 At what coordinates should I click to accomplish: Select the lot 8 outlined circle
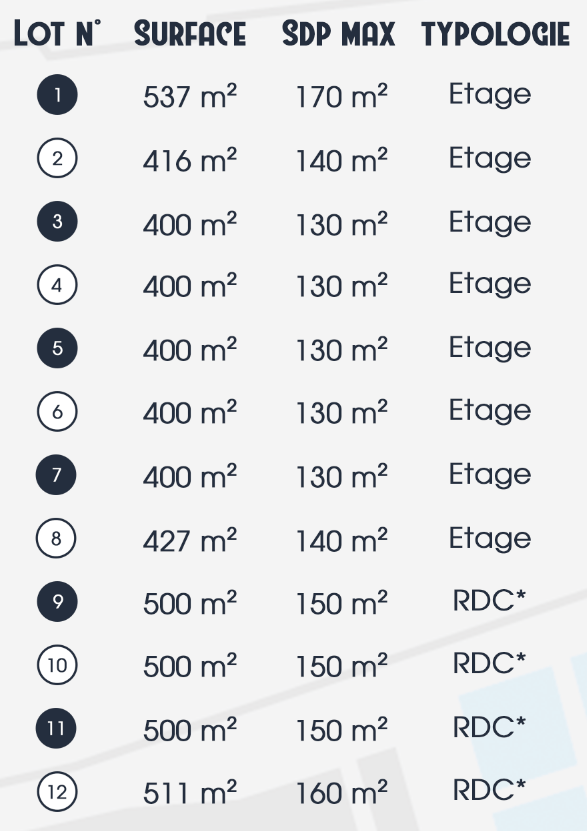coord(56,538)
